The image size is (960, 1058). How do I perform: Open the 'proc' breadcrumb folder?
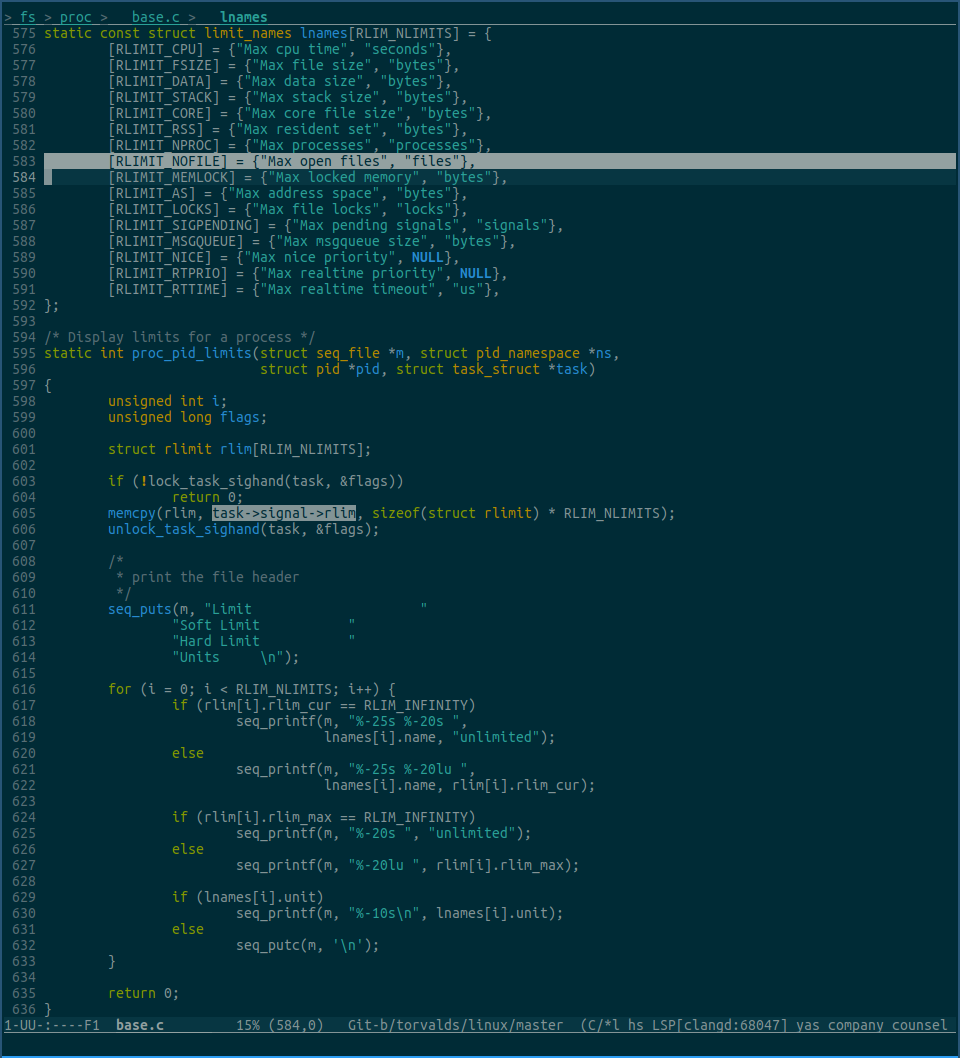pos(75,17)
